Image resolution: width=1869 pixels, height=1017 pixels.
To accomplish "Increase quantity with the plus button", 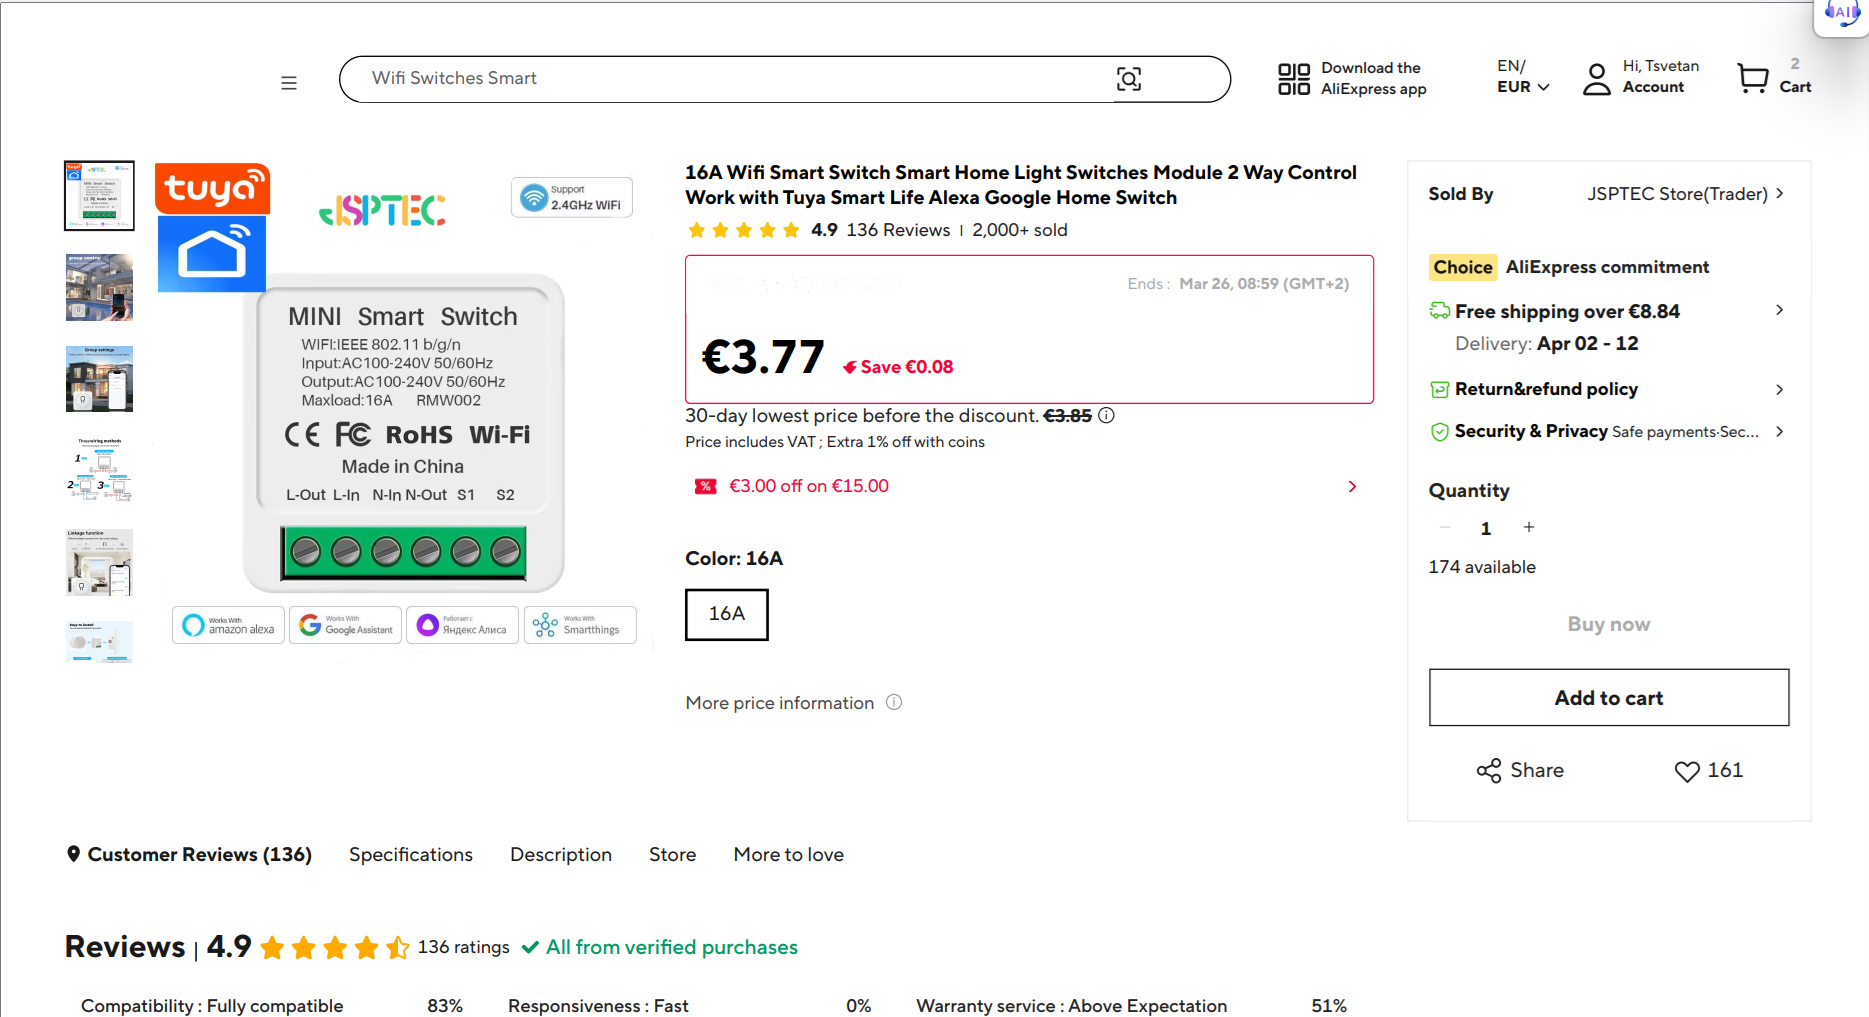I will pyautogui.click(x=1529, y=528).
